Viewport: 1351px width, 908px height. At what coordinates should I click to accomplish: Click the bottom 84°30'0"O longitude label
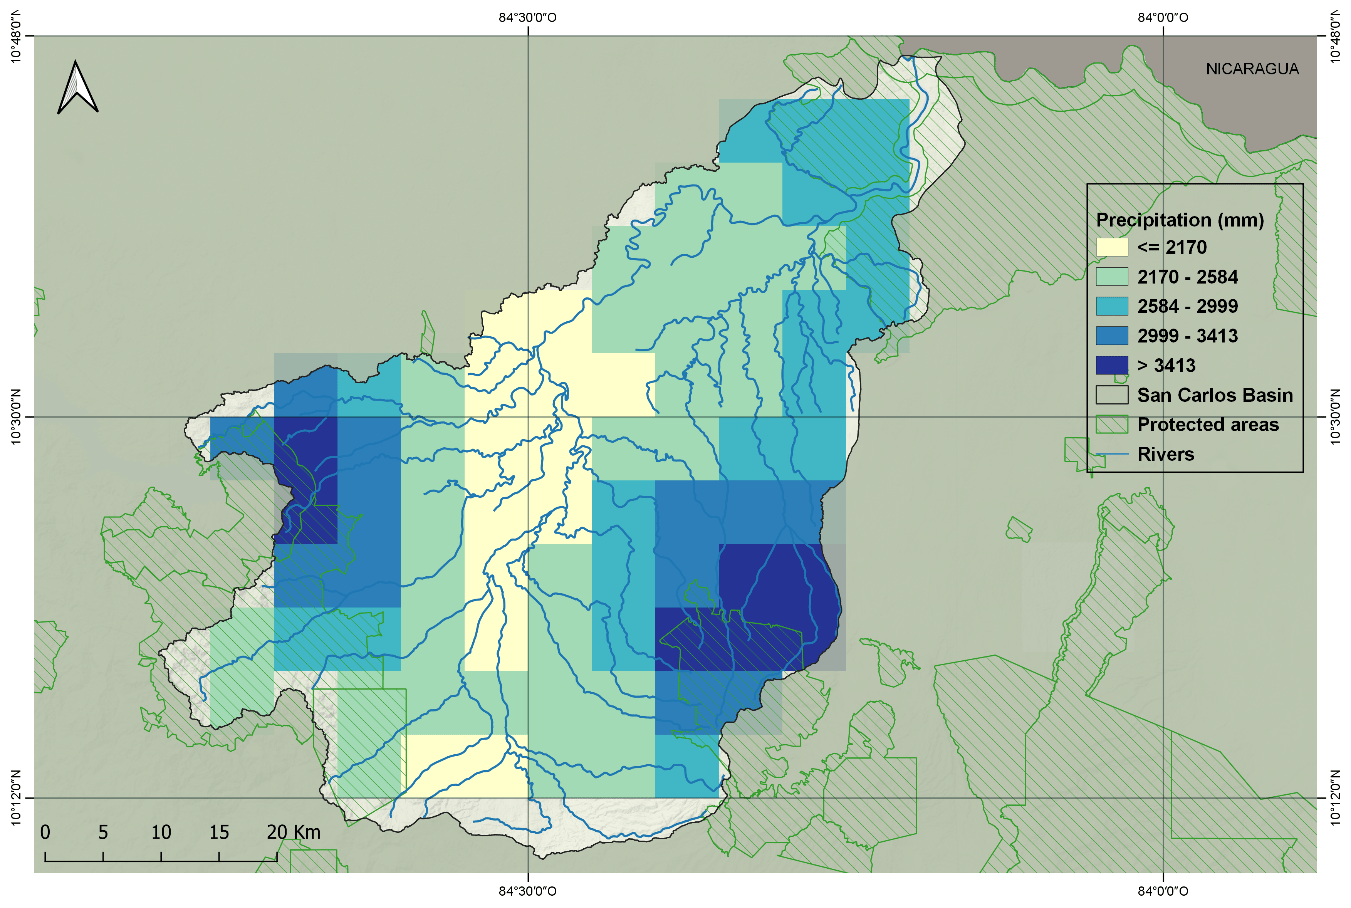pos(527,891)
